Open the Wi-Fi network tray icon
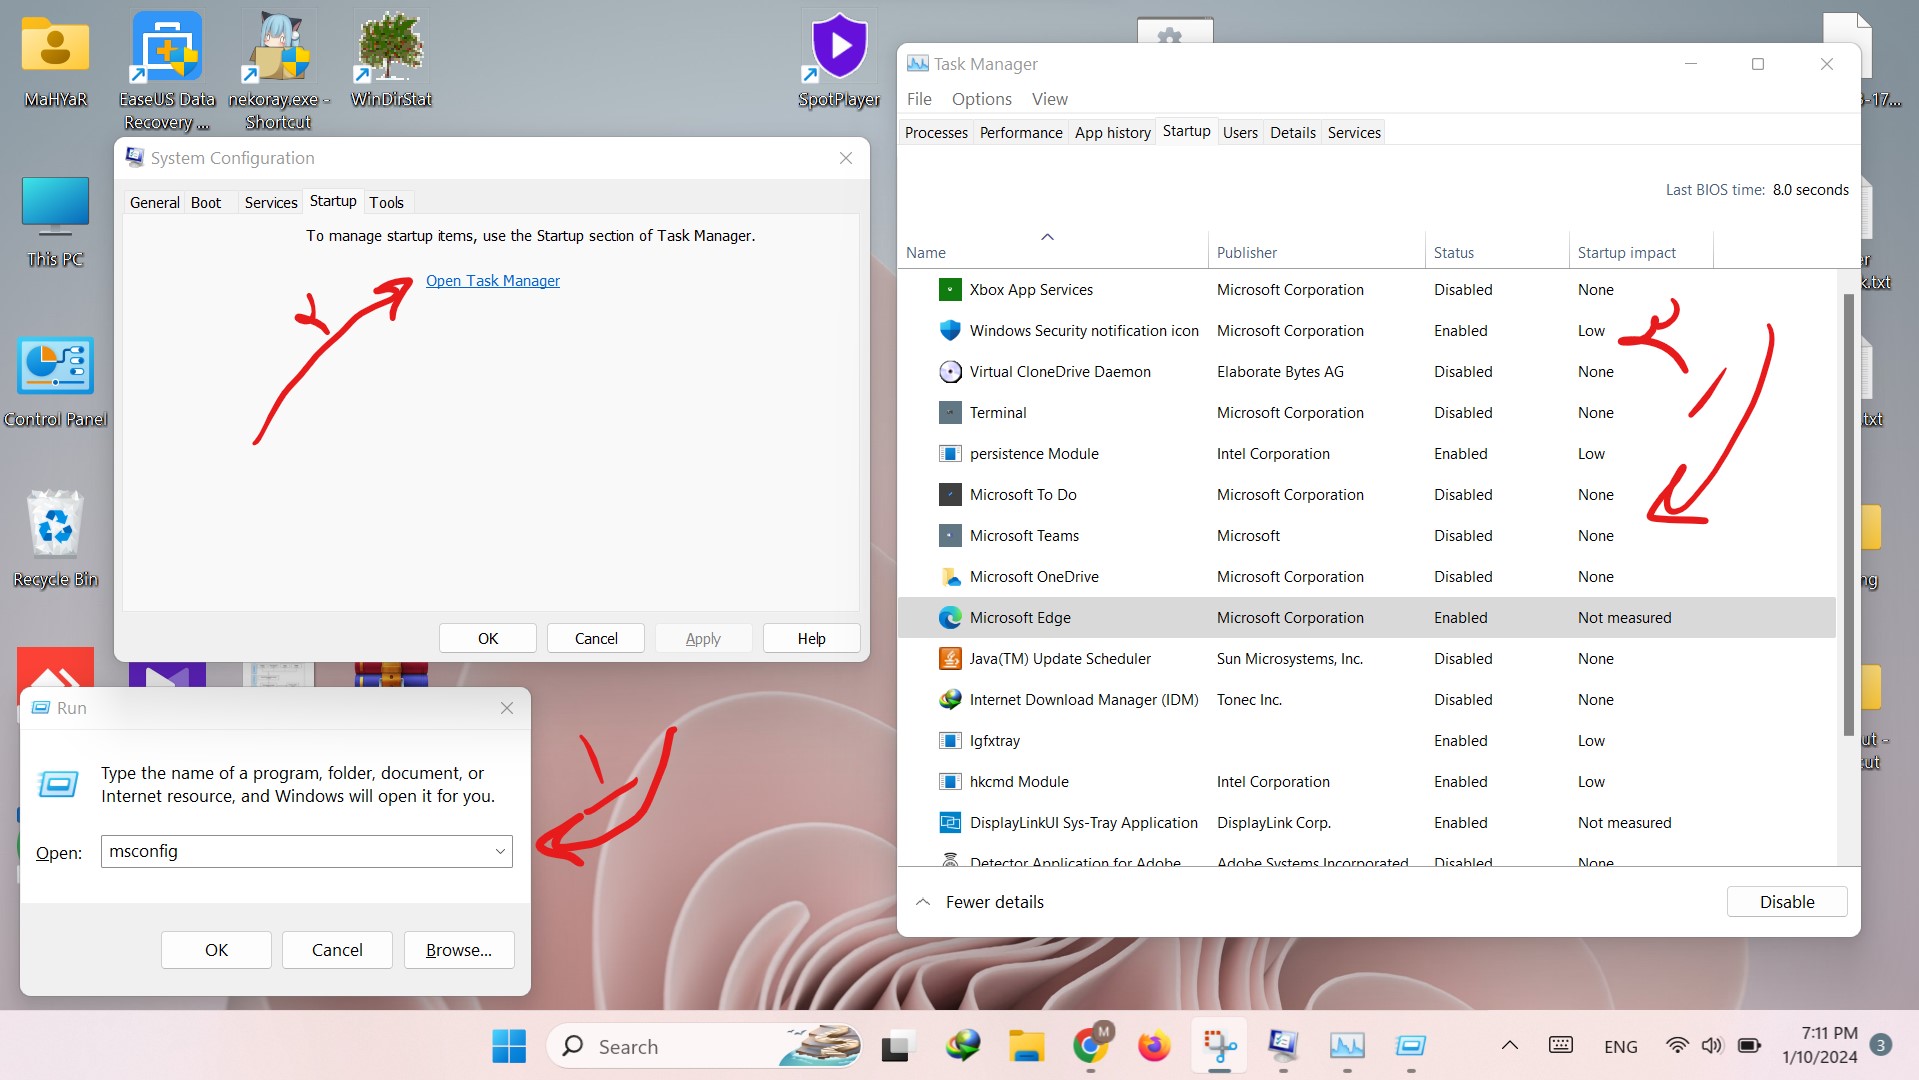Image resolution: width=1919 pixels, height=1080 pixels. [1677, 1046]
